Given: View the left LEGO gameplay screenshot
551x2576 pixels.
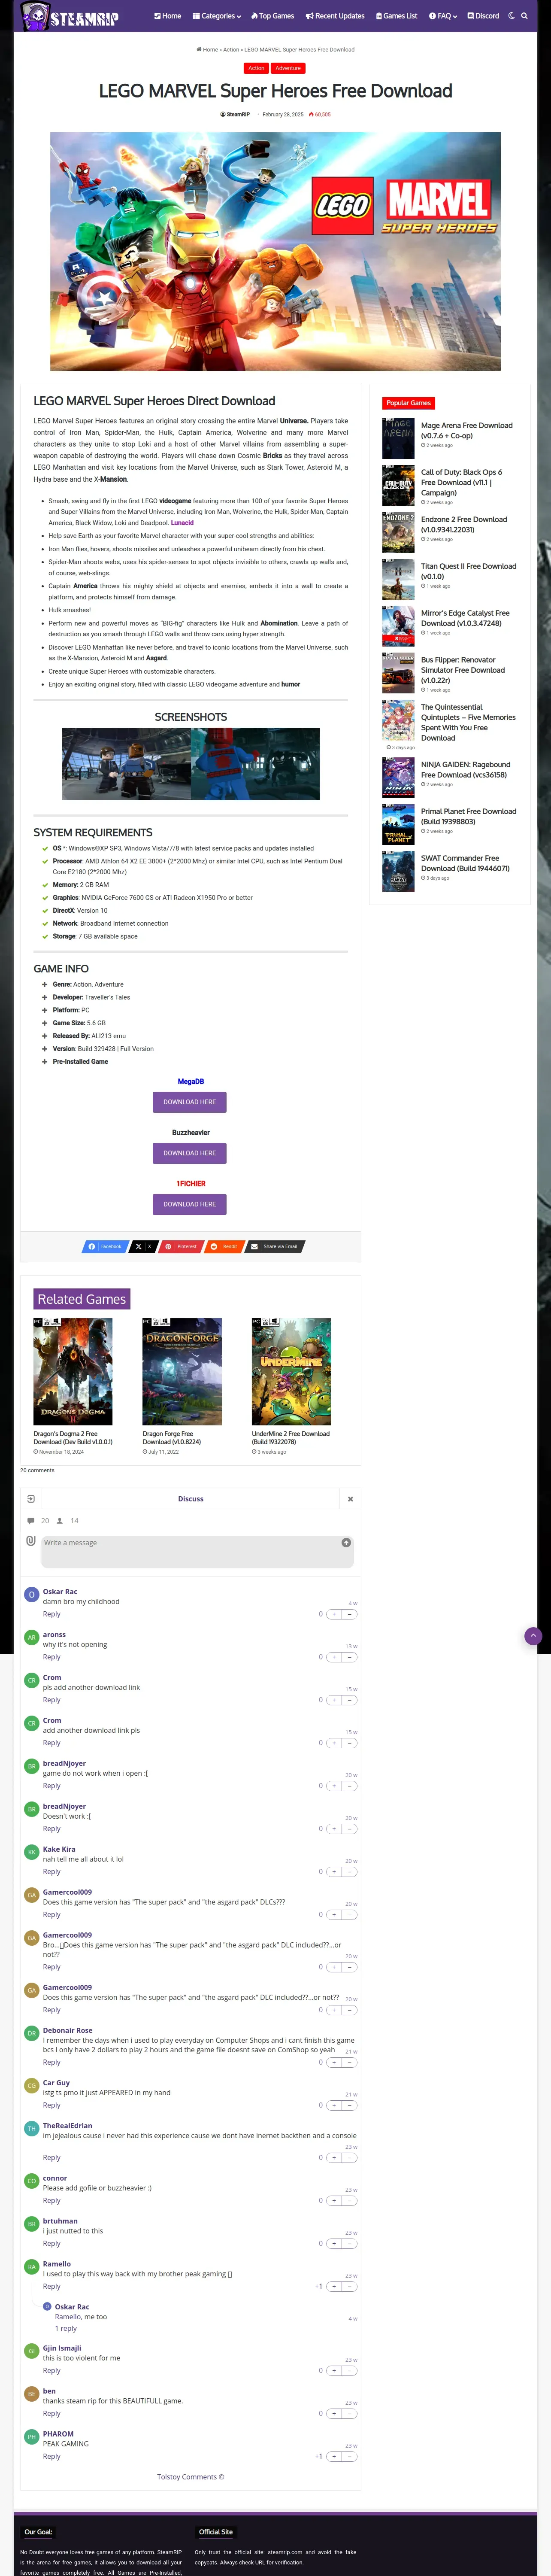Looking at the screenshot, I should click(x=126, y=764).
